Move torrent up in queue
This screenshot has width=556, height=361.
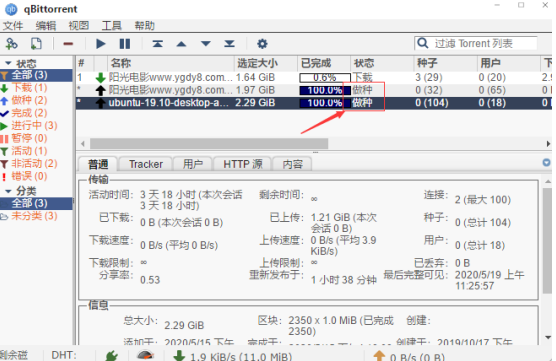click(182, 44)
